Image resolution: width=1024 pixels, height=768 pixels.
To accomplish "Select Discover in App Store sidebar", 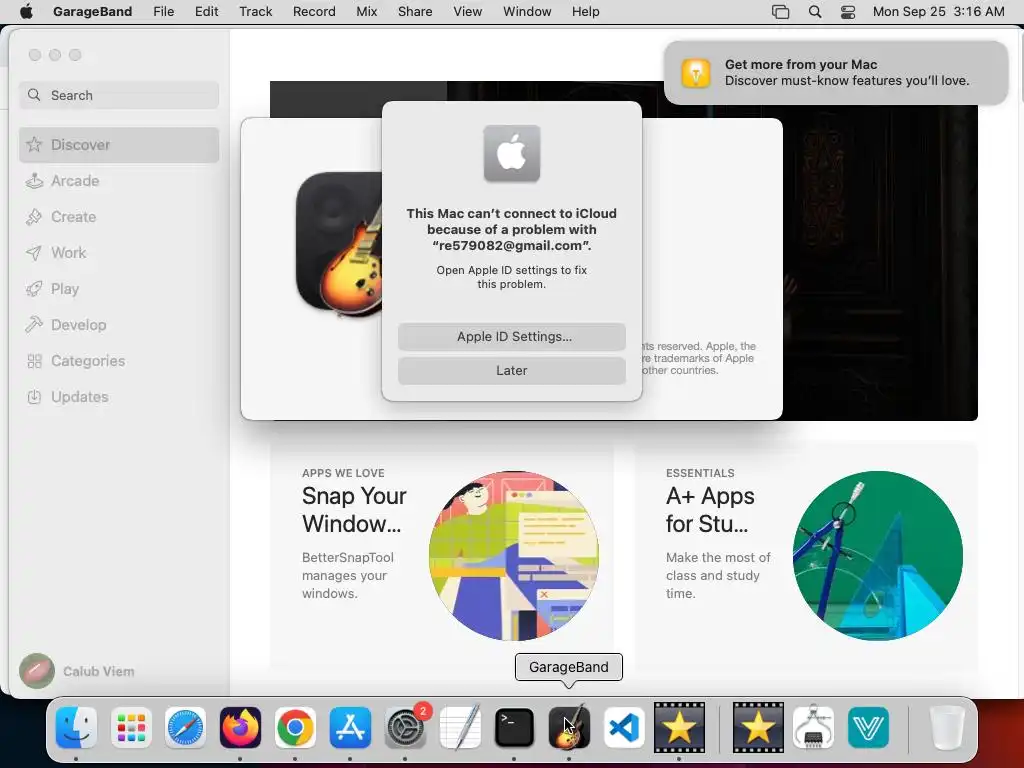I will click(x=119, y=144).
